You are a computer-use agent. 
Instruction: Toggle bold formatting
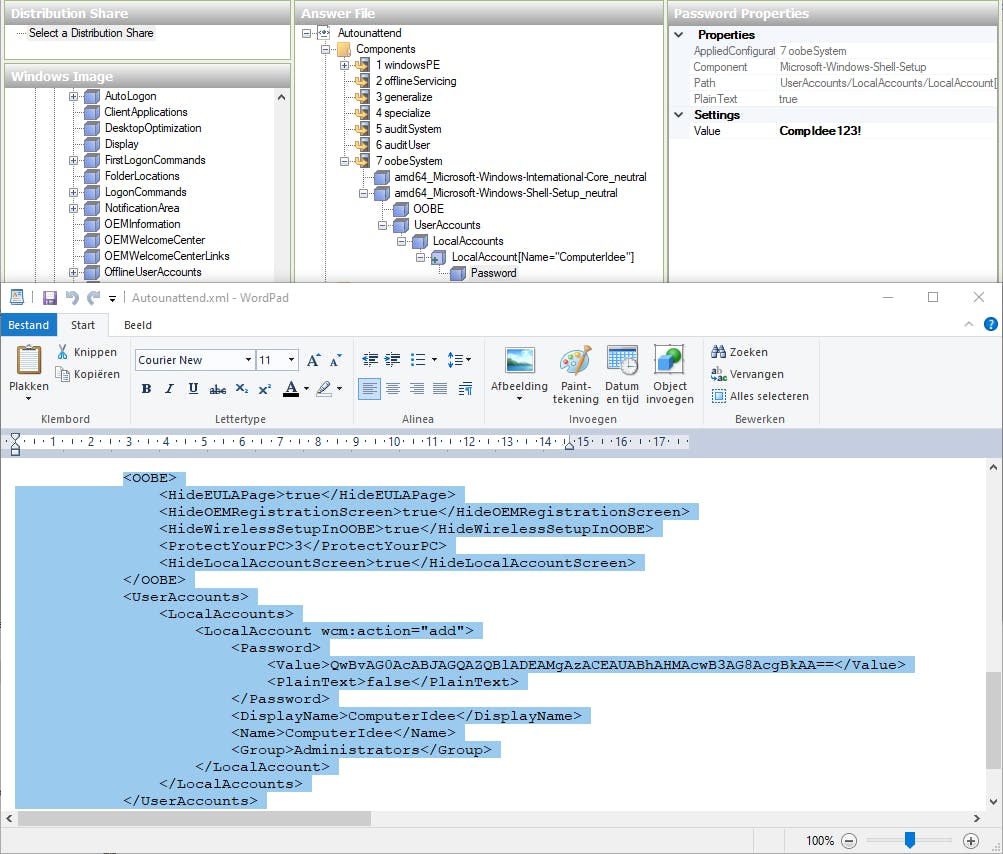click(x=147, y=389)
